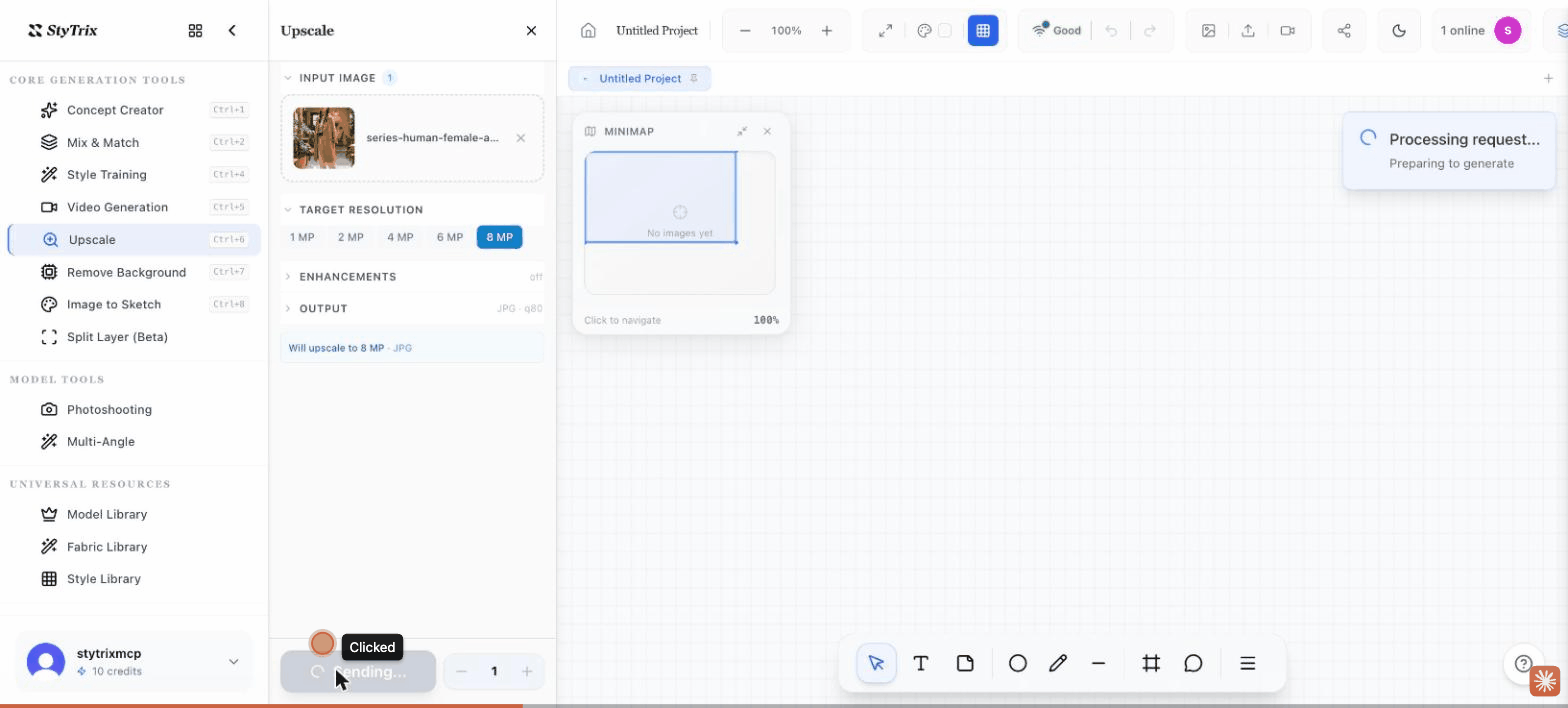
Task: Select 8 MP target resolution
Action: point(499,237)
